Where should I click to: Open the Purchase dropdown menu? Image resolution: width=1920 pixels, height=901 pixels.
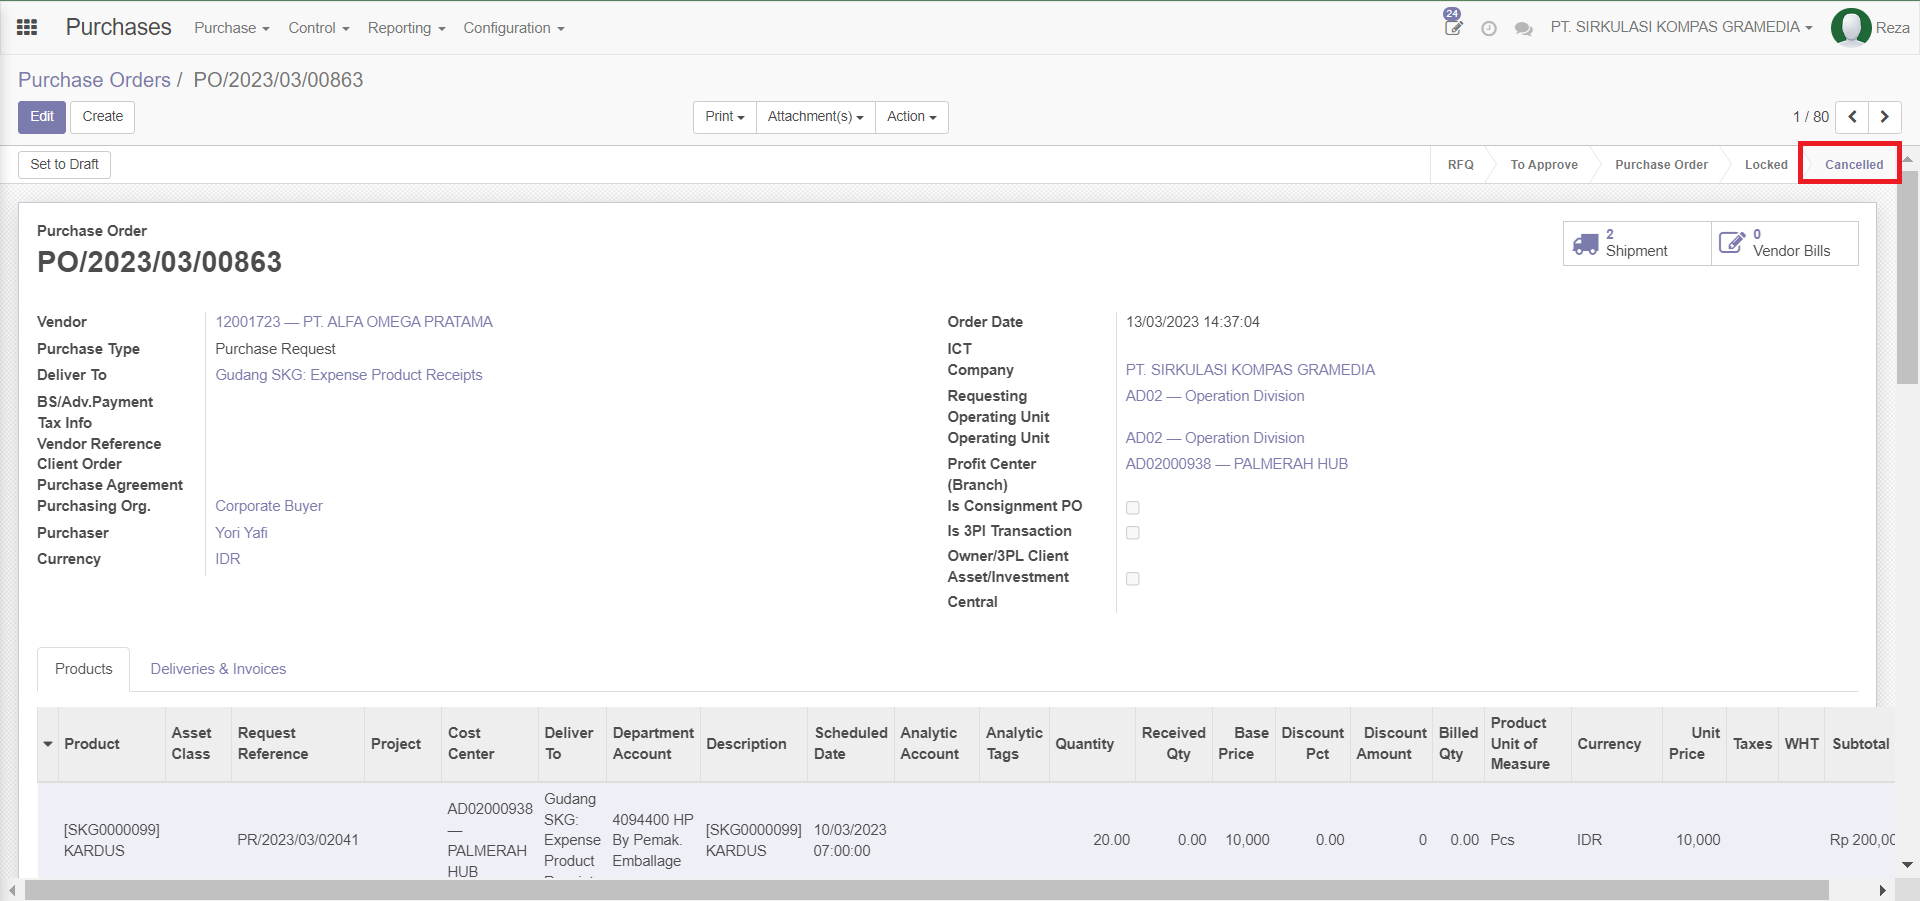pos(232,28)
